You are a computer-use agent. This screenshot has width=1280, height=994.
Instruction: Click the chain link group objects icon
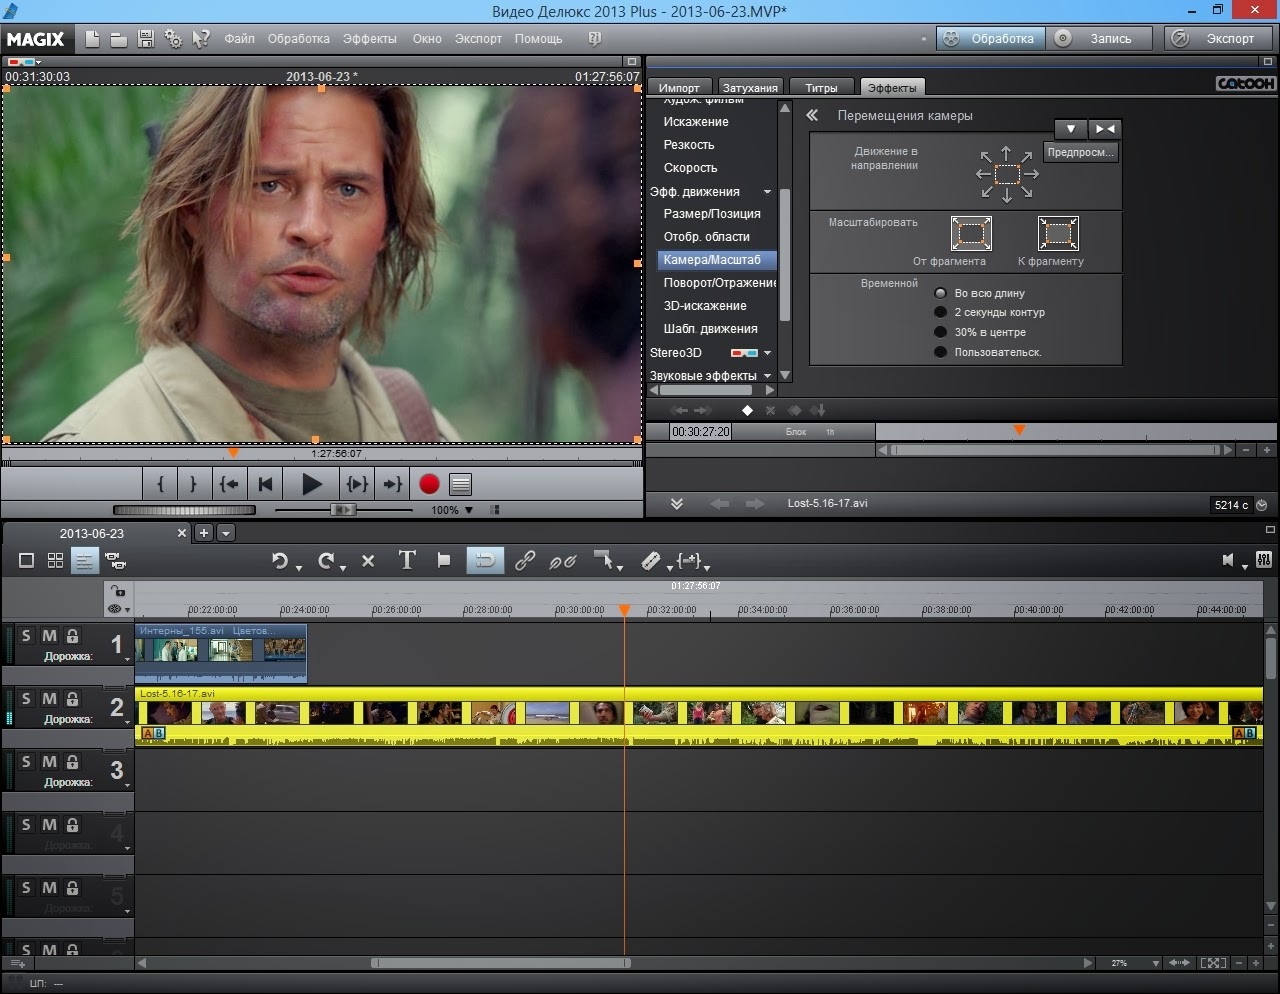(524, 561)
